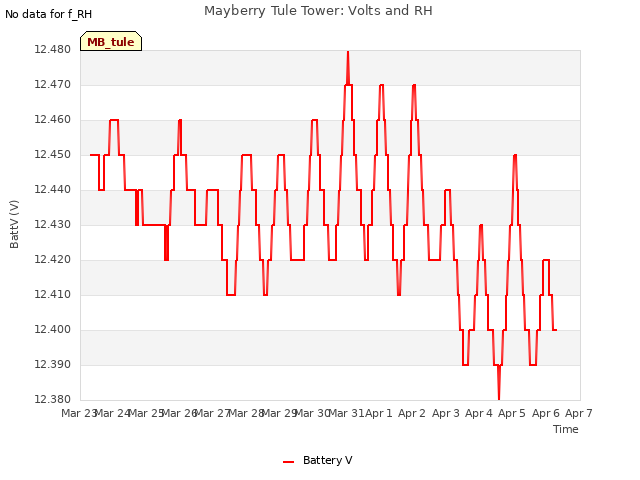Click the 12.460 y-axis tick label

[x=52, y=120]
